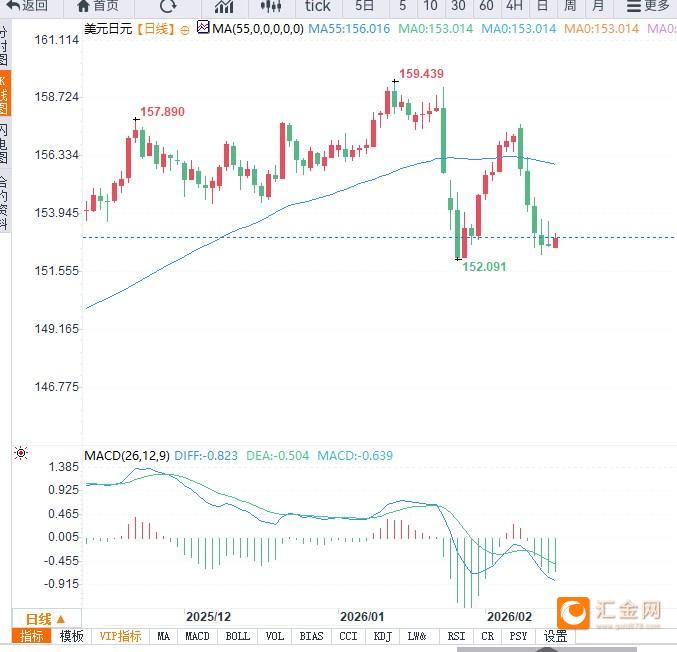The image size is (677, 652).
Task: Switch to 5日 timeframe
Action: click(x=365, y=6)
